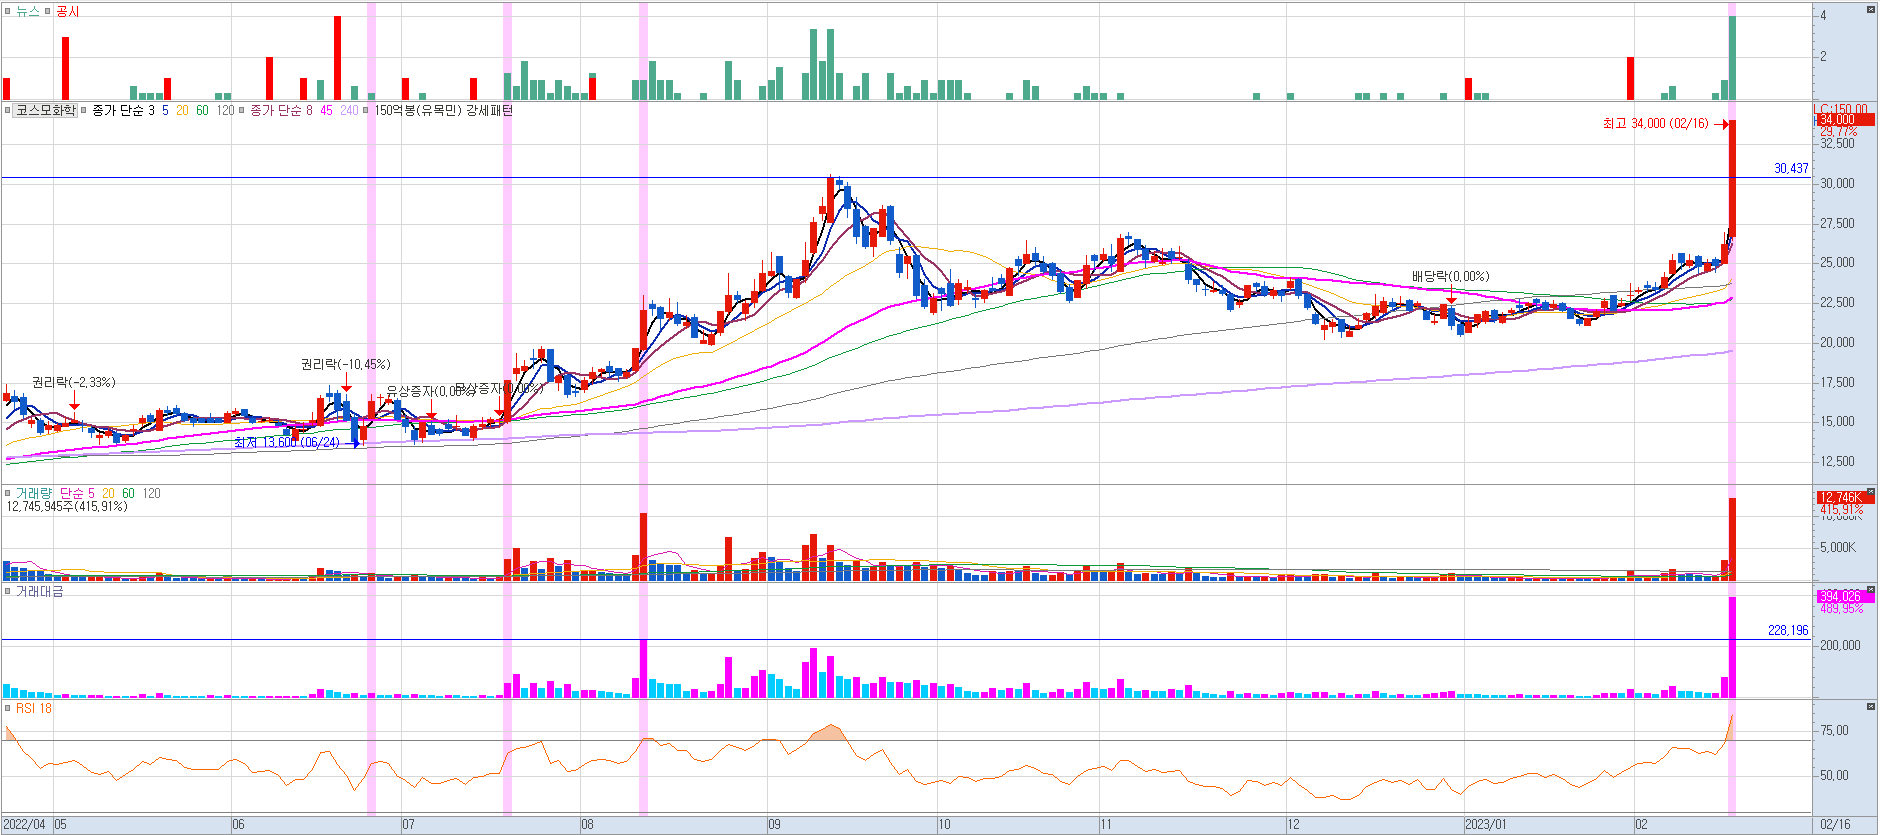Screen dimensions: 1880x835
Task: Select the orange 20 price moving average value
Action: pyautogui.click(x=182, y=110)
